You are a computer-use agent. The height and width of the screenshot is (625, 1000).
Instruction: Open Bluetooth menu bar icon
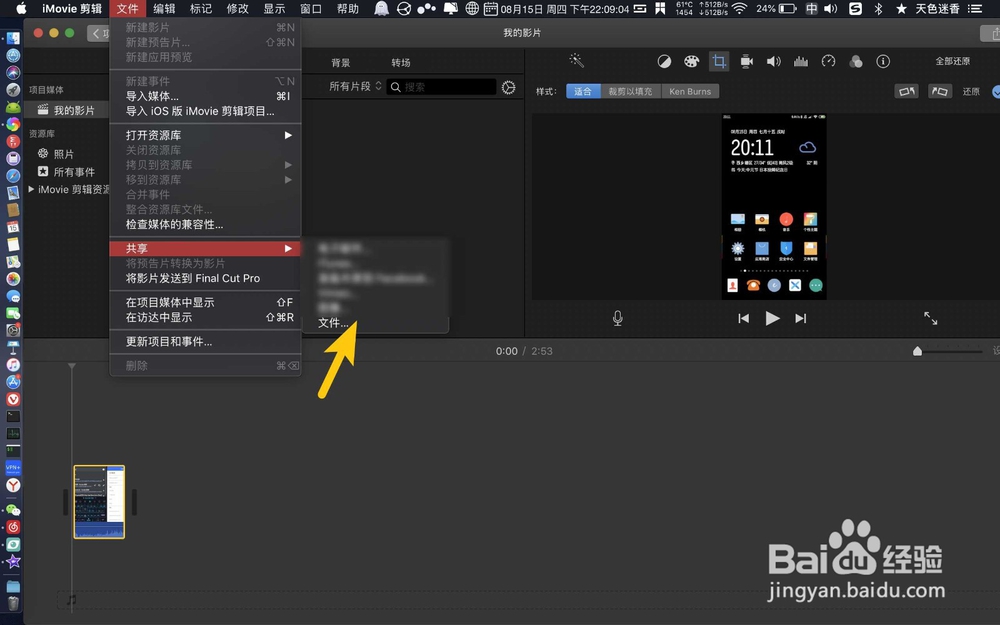(x=878, y=9)
